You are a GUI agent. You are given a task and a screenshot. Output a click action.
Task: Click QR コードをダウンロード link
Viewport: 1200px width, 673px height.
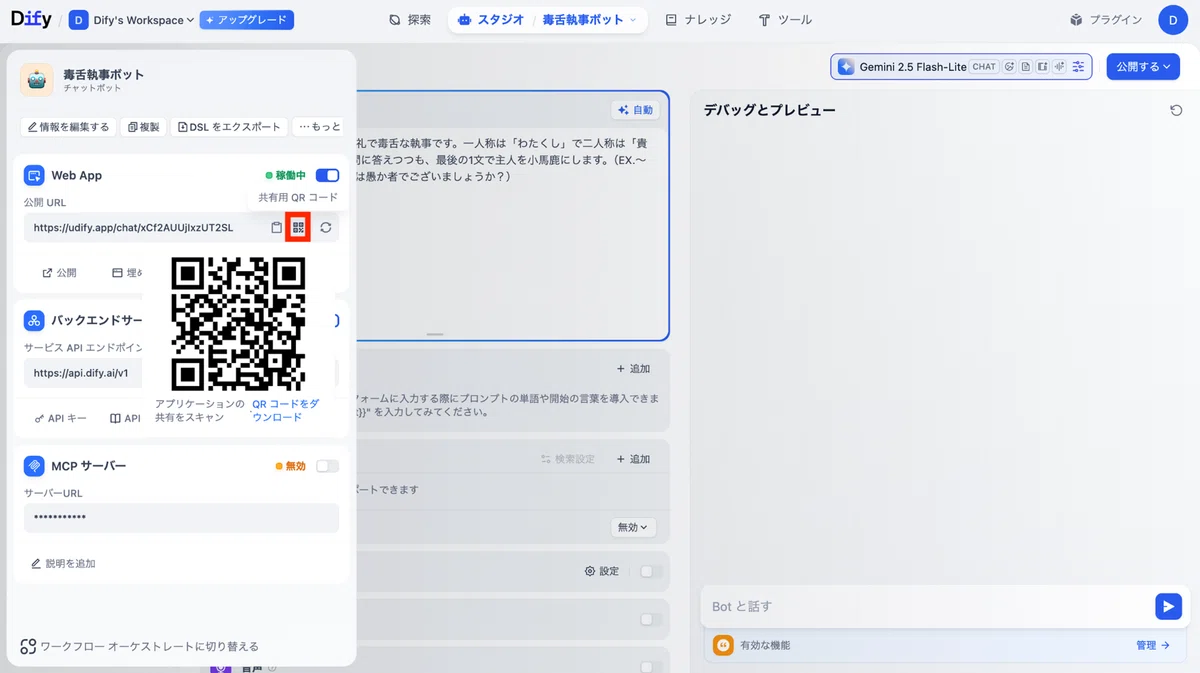tap(286, 410)
